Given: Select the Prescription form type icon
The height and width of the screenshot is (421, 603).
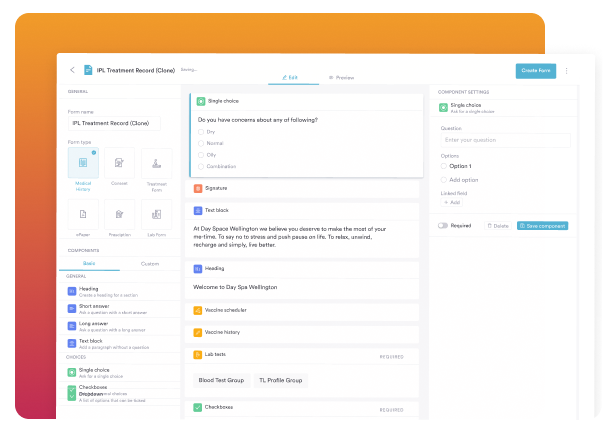Looking at the screenshot, I should click(119, 214).
